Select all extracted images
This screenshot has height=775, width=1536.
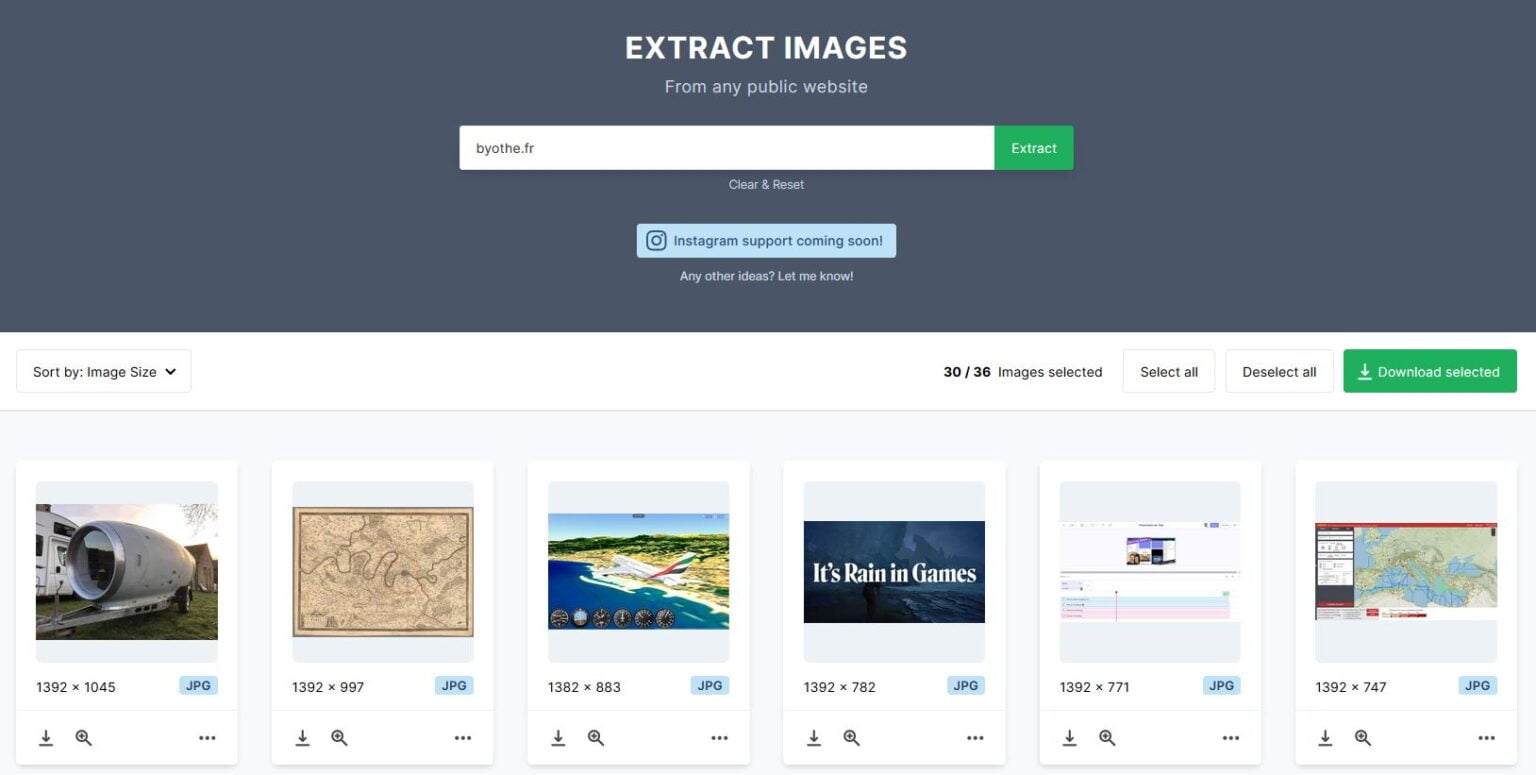click(1168, 371)
